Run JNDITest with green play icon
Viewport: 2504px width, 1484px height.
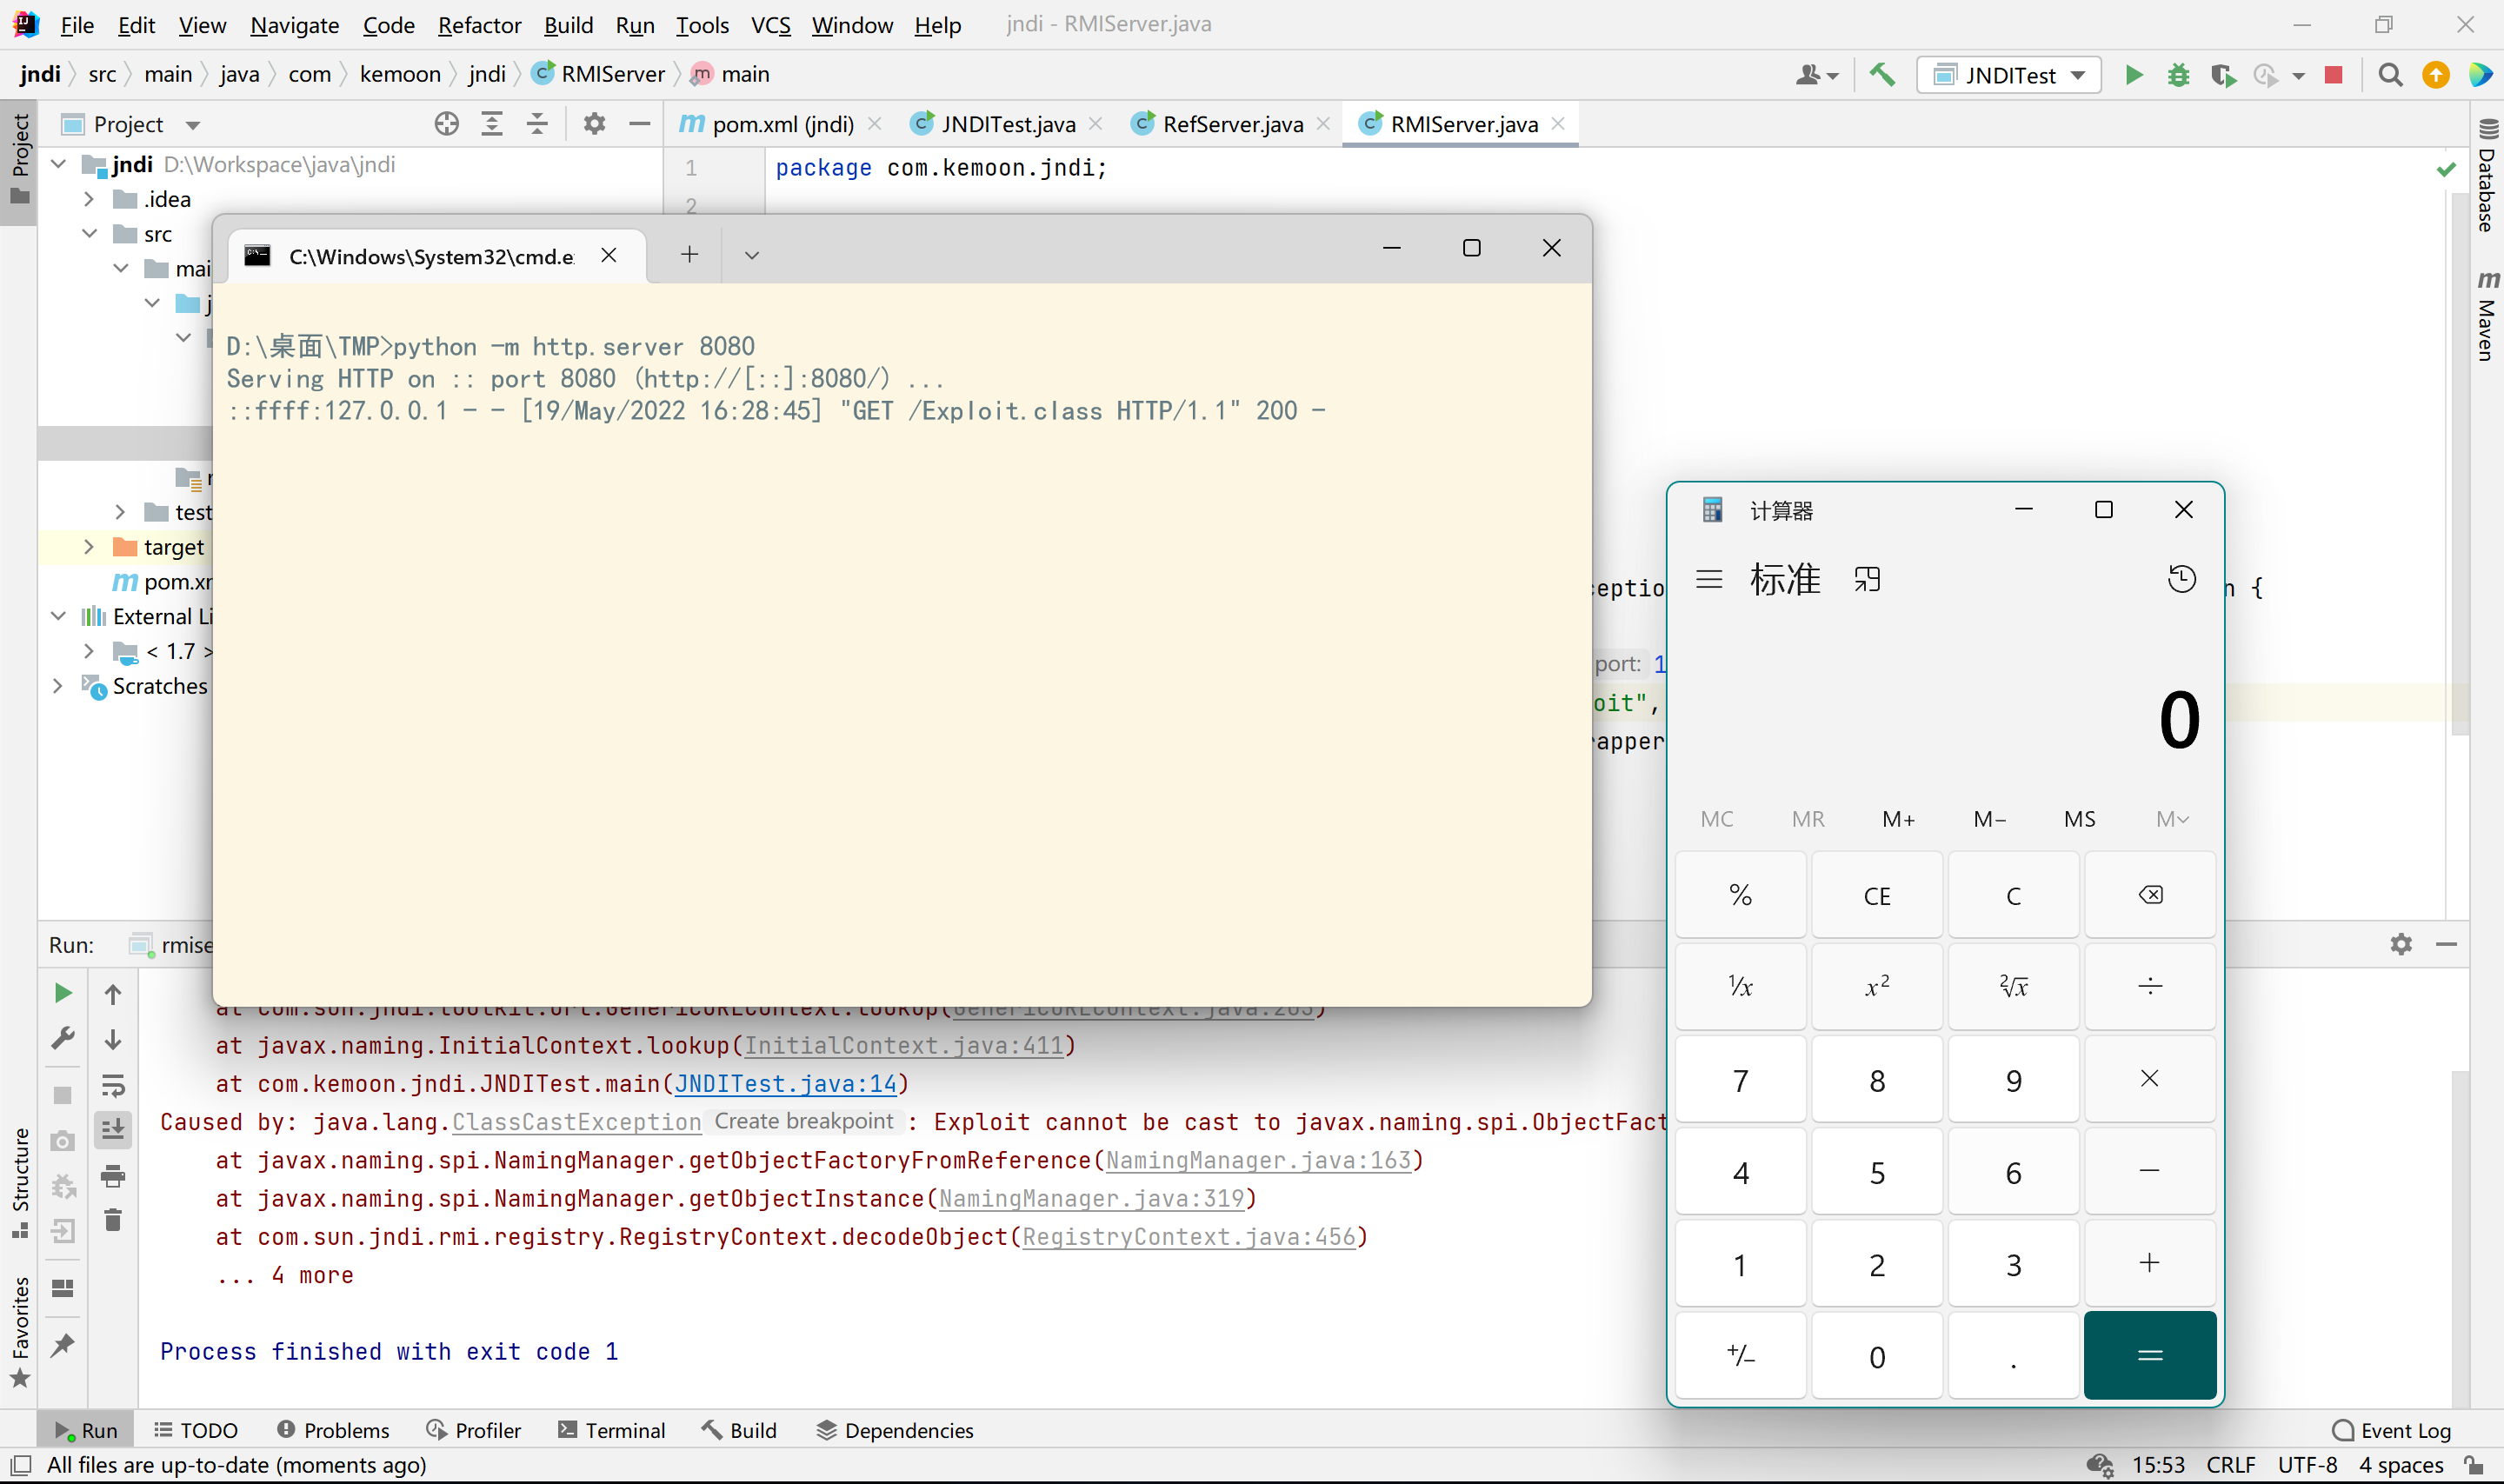(2133, 75)
